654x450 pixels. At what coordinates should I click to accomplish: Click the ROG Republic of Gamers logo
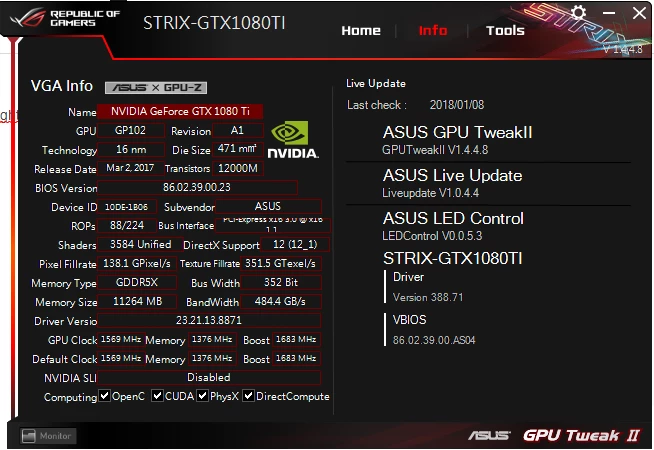[x=65, y=18]
